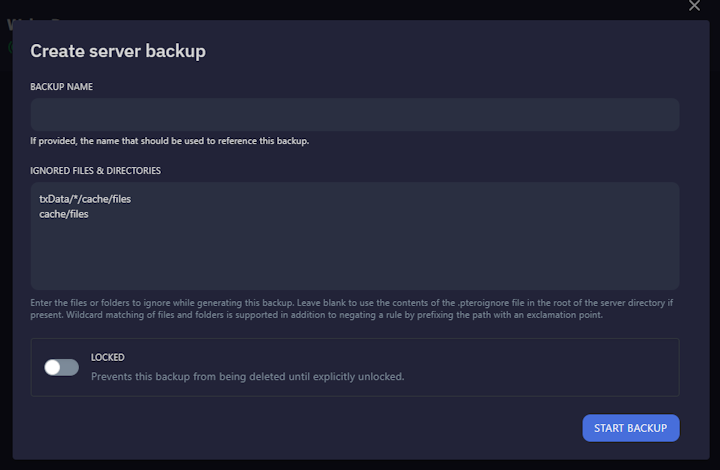Click the IGNORED FILES & DIRECTORIES label

(x=96, y=171)
